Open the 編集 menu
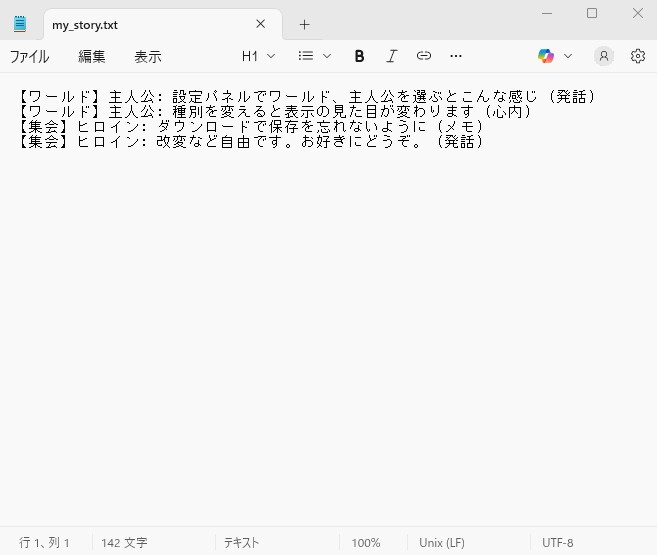 92,57
